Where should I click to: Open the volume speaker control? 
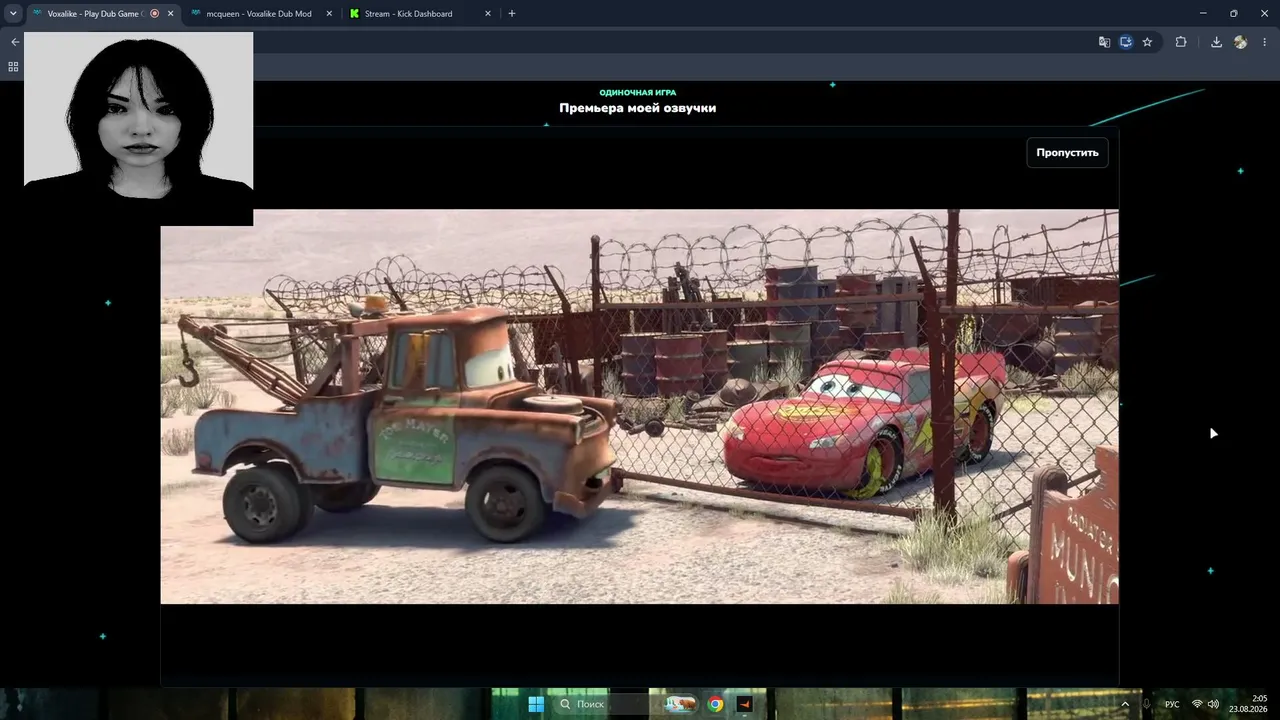tap(1214, 704)
